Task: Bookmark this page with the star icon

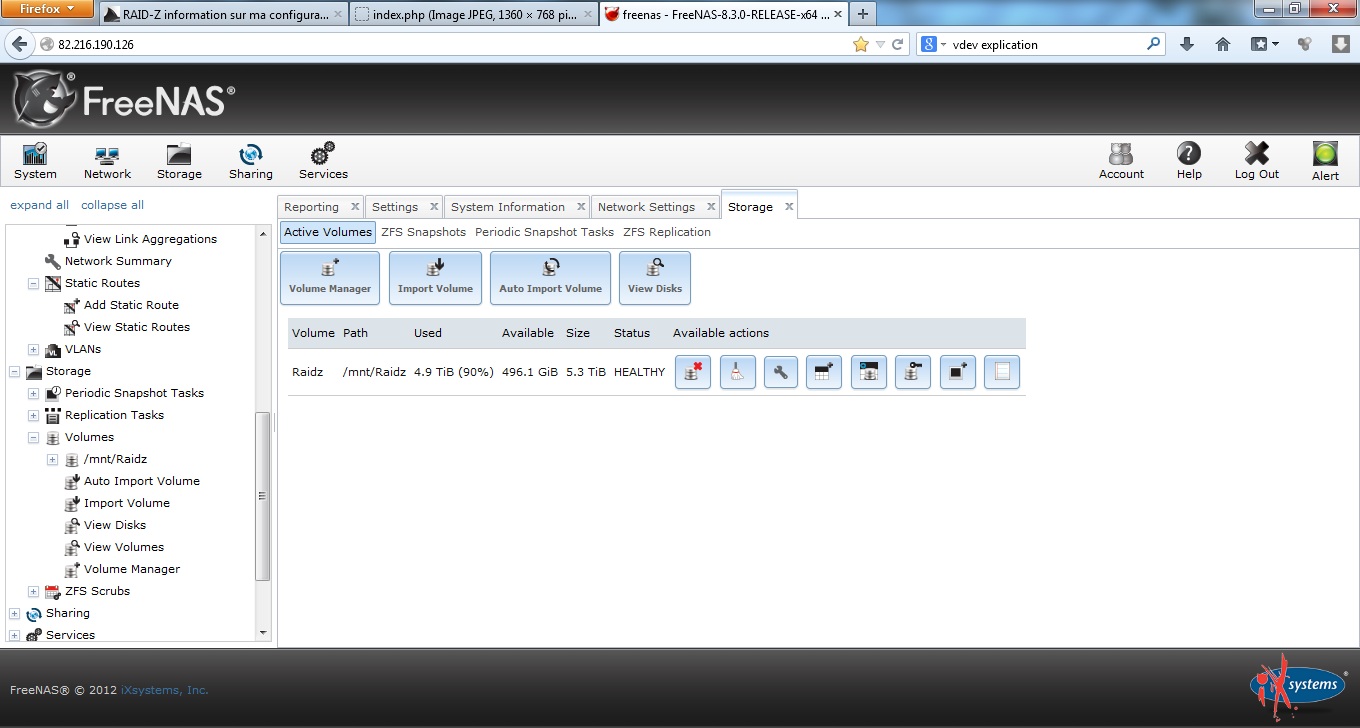Action: (x=860, y=44)
